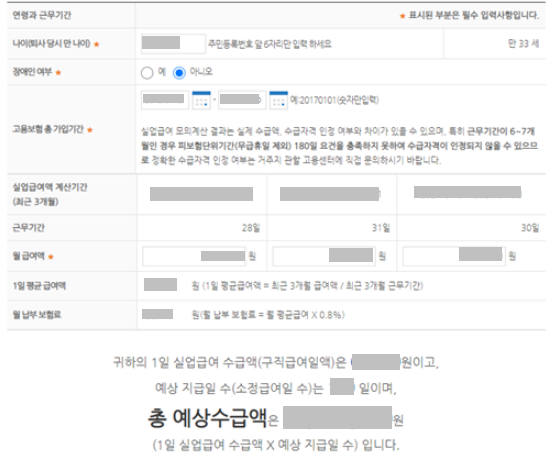550x462 pixels.
Task: Click the monthly salary field under 30일
Action: click(x=454, y=256)
